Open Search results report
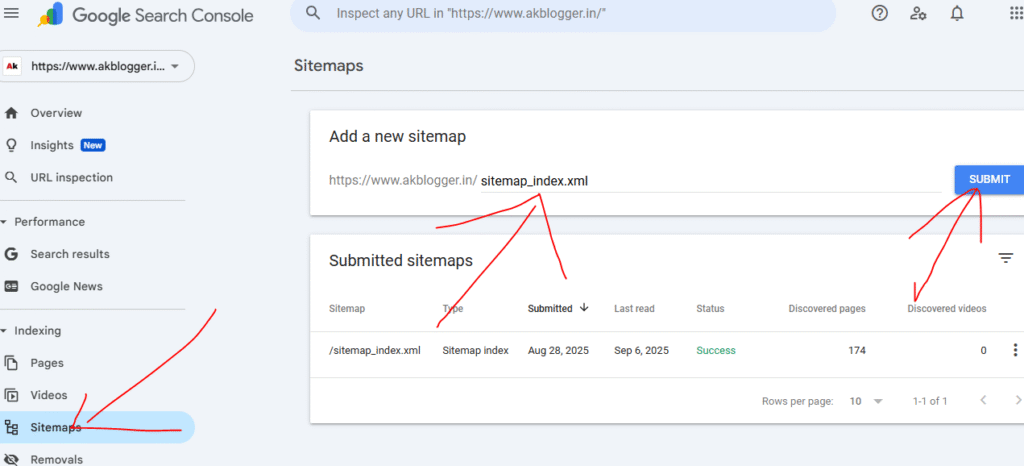 point(70,254)
